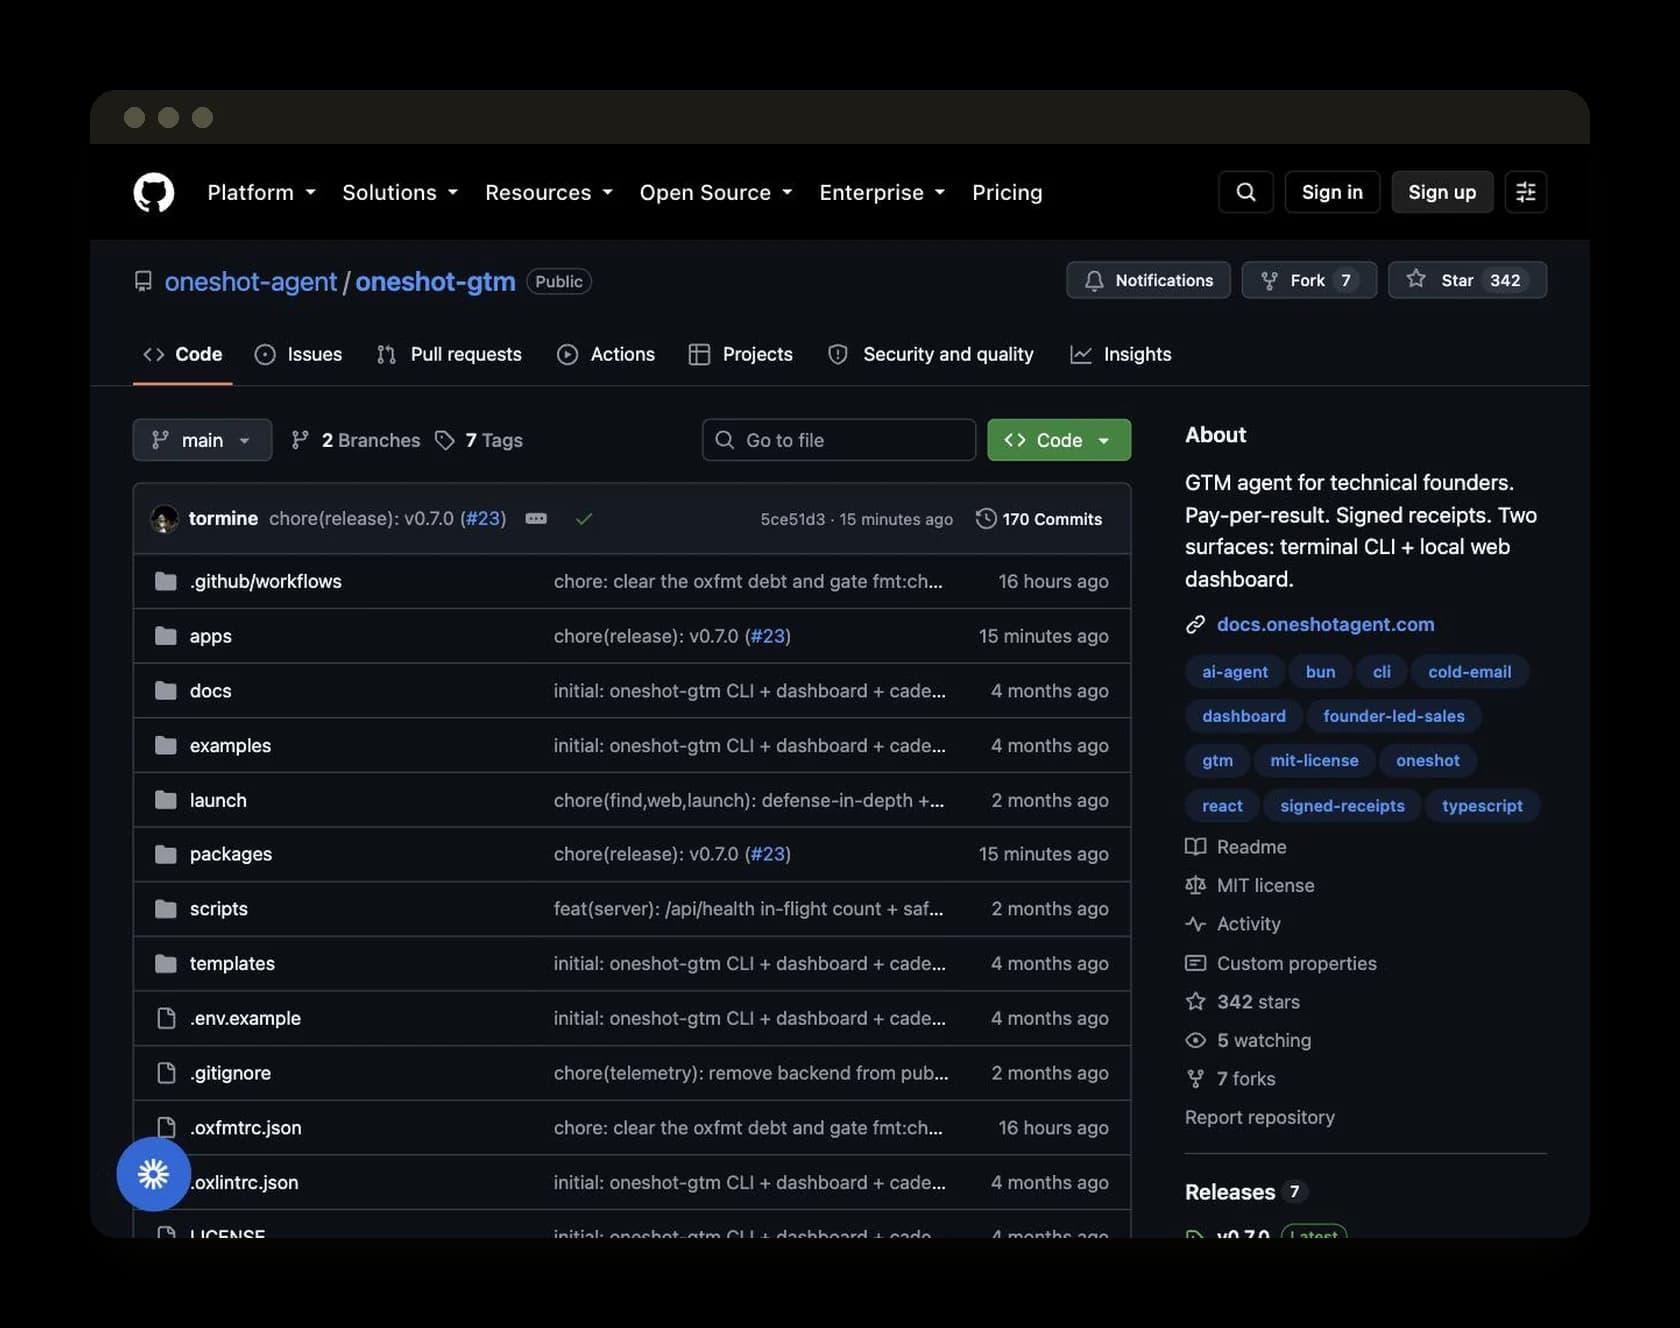The height and width of the screenshot is (1328, 1680).
Task: Click the folder icon for apps
Action: (166, 636)
